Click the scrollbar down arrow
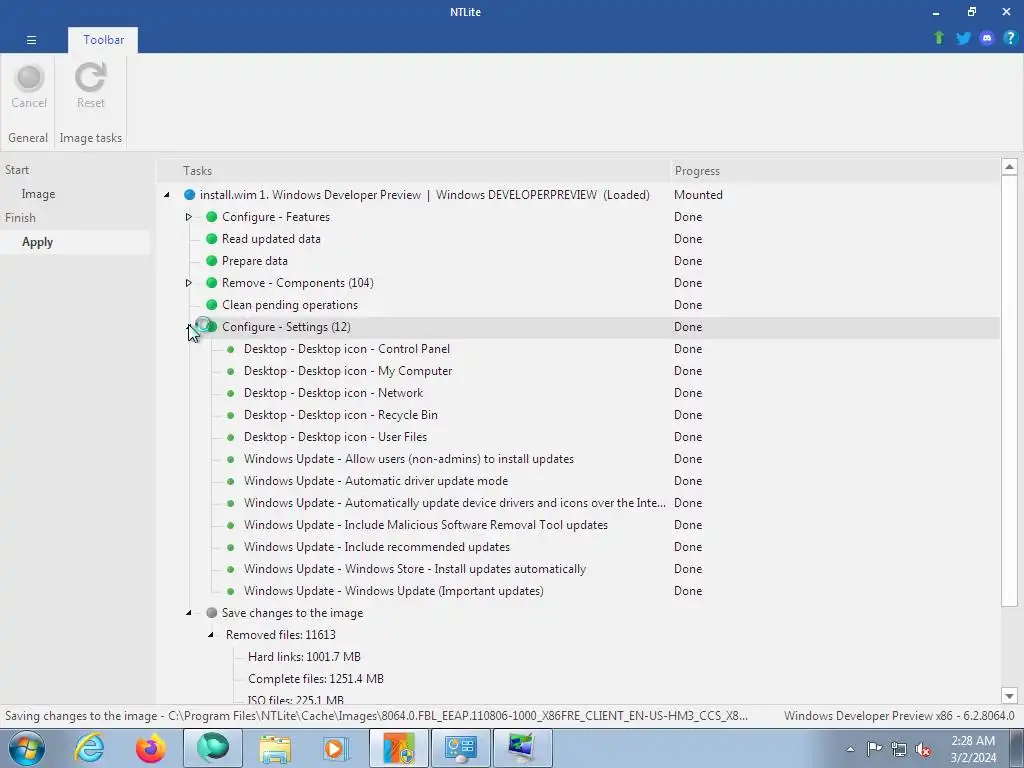 1009,696
